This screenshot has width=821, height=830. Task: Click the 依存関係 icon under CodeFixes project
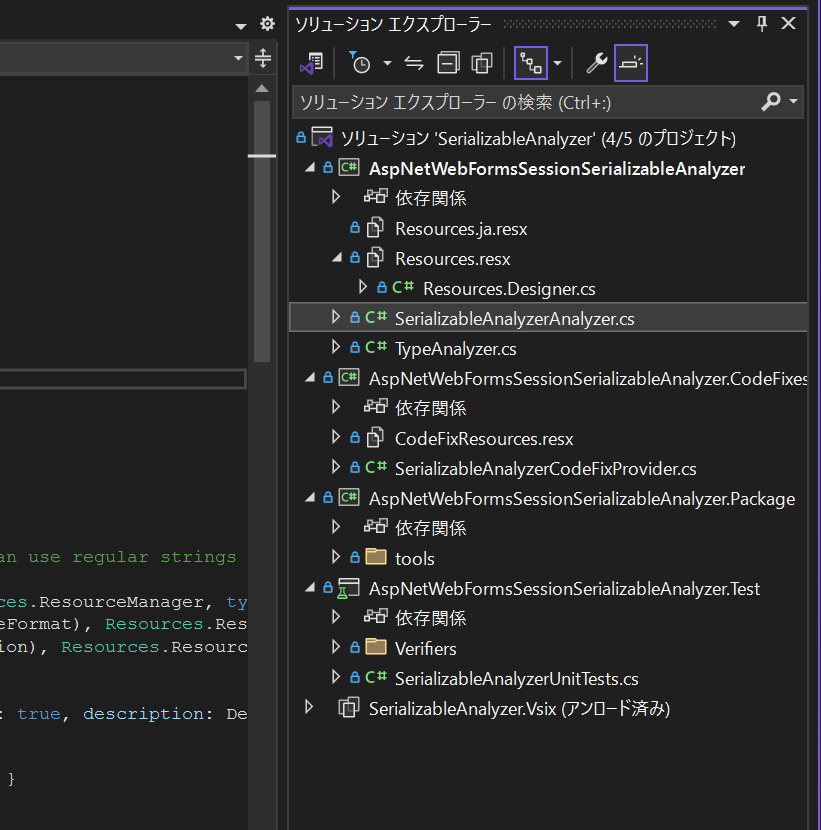[376, 407]
